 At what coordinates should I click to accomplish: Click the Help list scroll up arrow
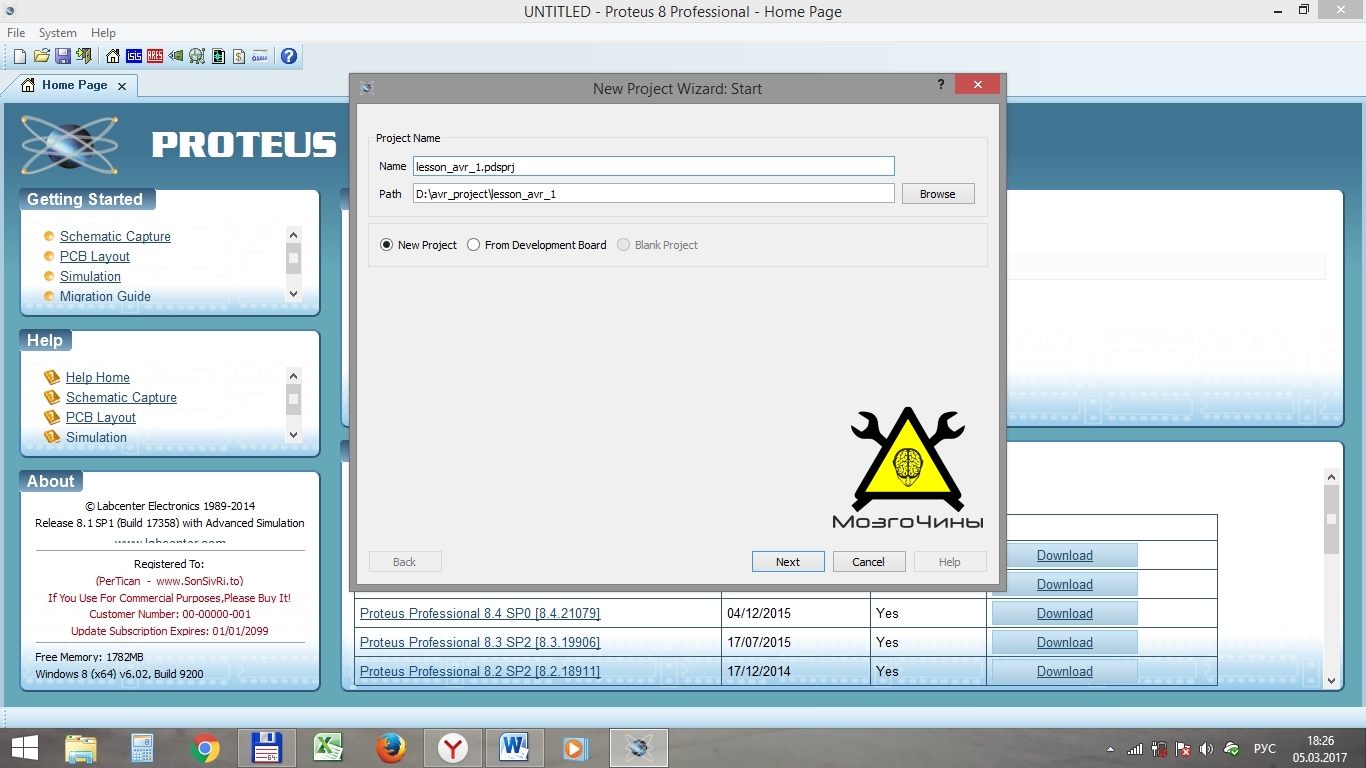(x=293, y=376)
